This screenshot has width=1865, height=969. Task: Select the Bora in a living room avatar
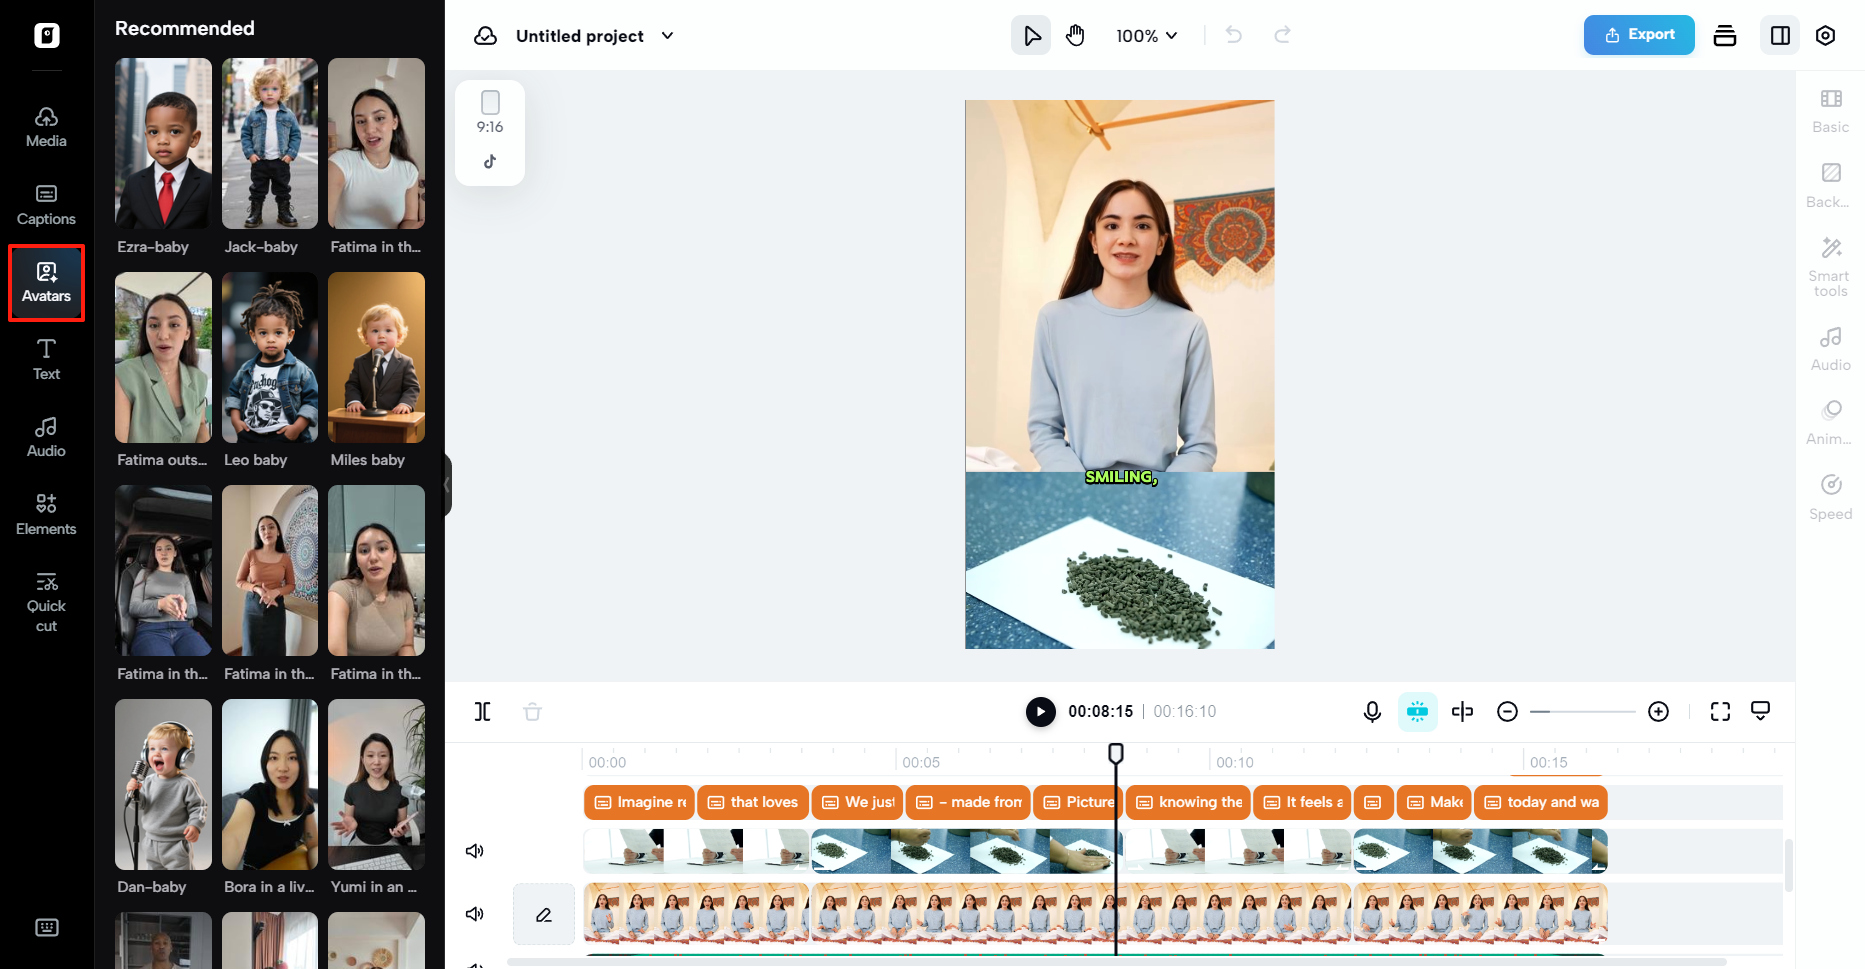(x=270, y=784)
